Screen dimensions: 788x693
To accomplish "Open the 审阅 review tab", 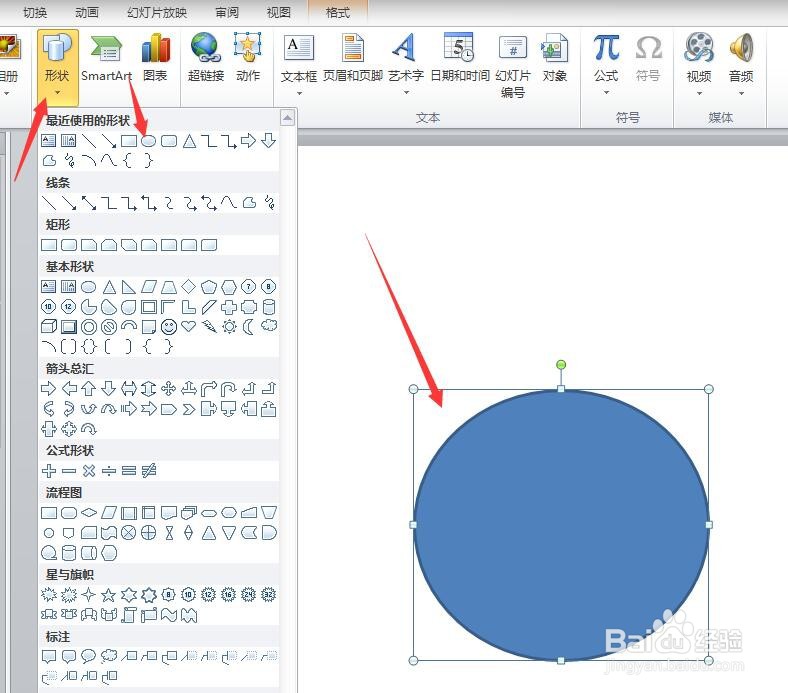I will point(227,12).
